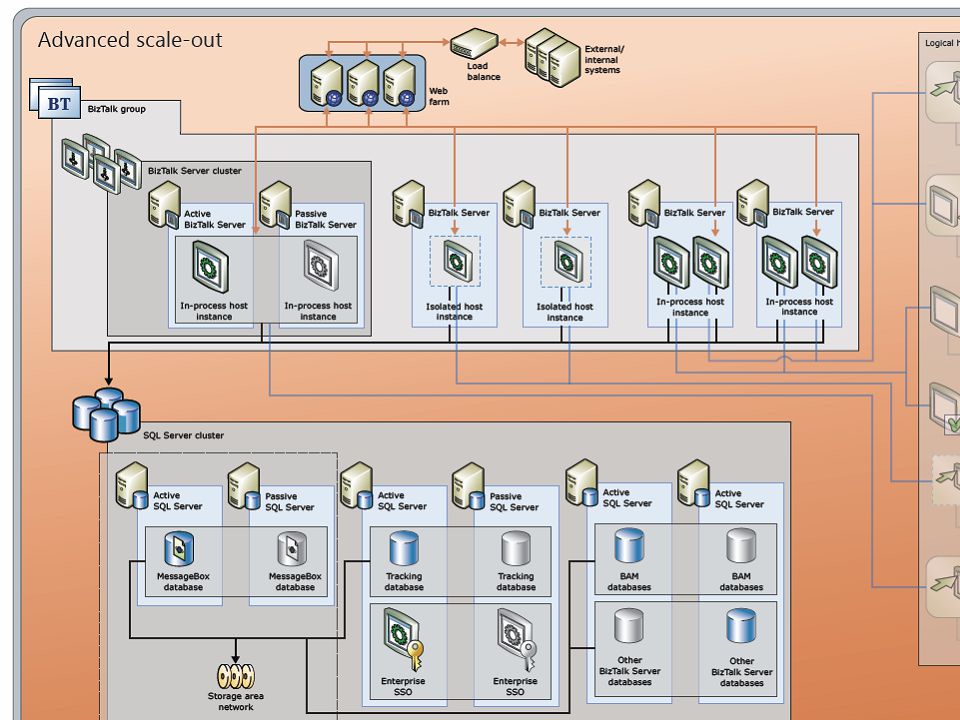Click the Active SQL Server machine above grey BAM databases
Viewport: 960px width, 720px height.
(x=694, y=484)
